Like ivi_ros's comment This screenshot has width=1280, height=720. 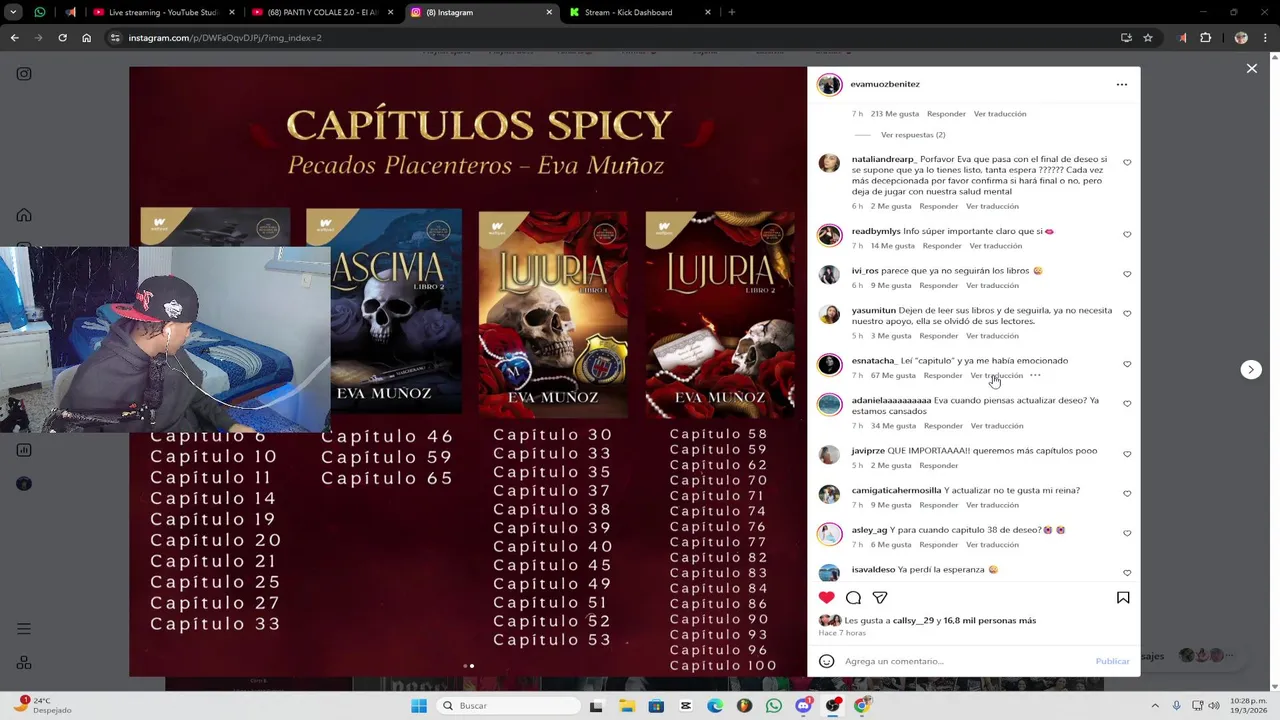click(x=1127, y=274)
